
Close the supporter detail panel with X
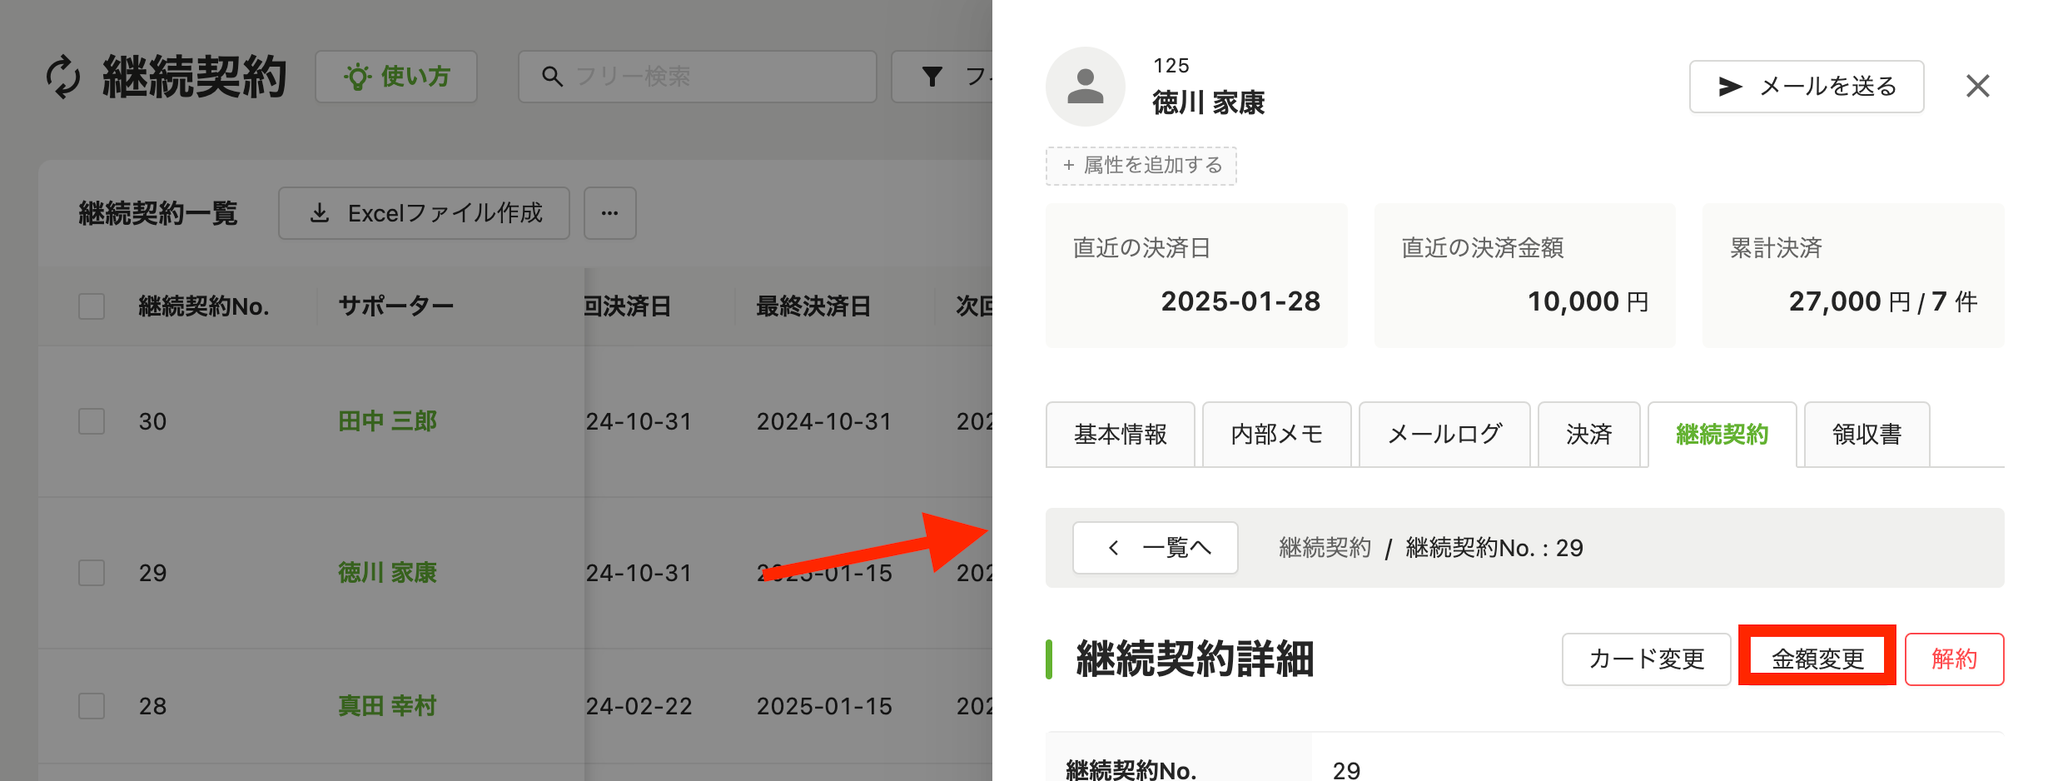[1977, 87]
